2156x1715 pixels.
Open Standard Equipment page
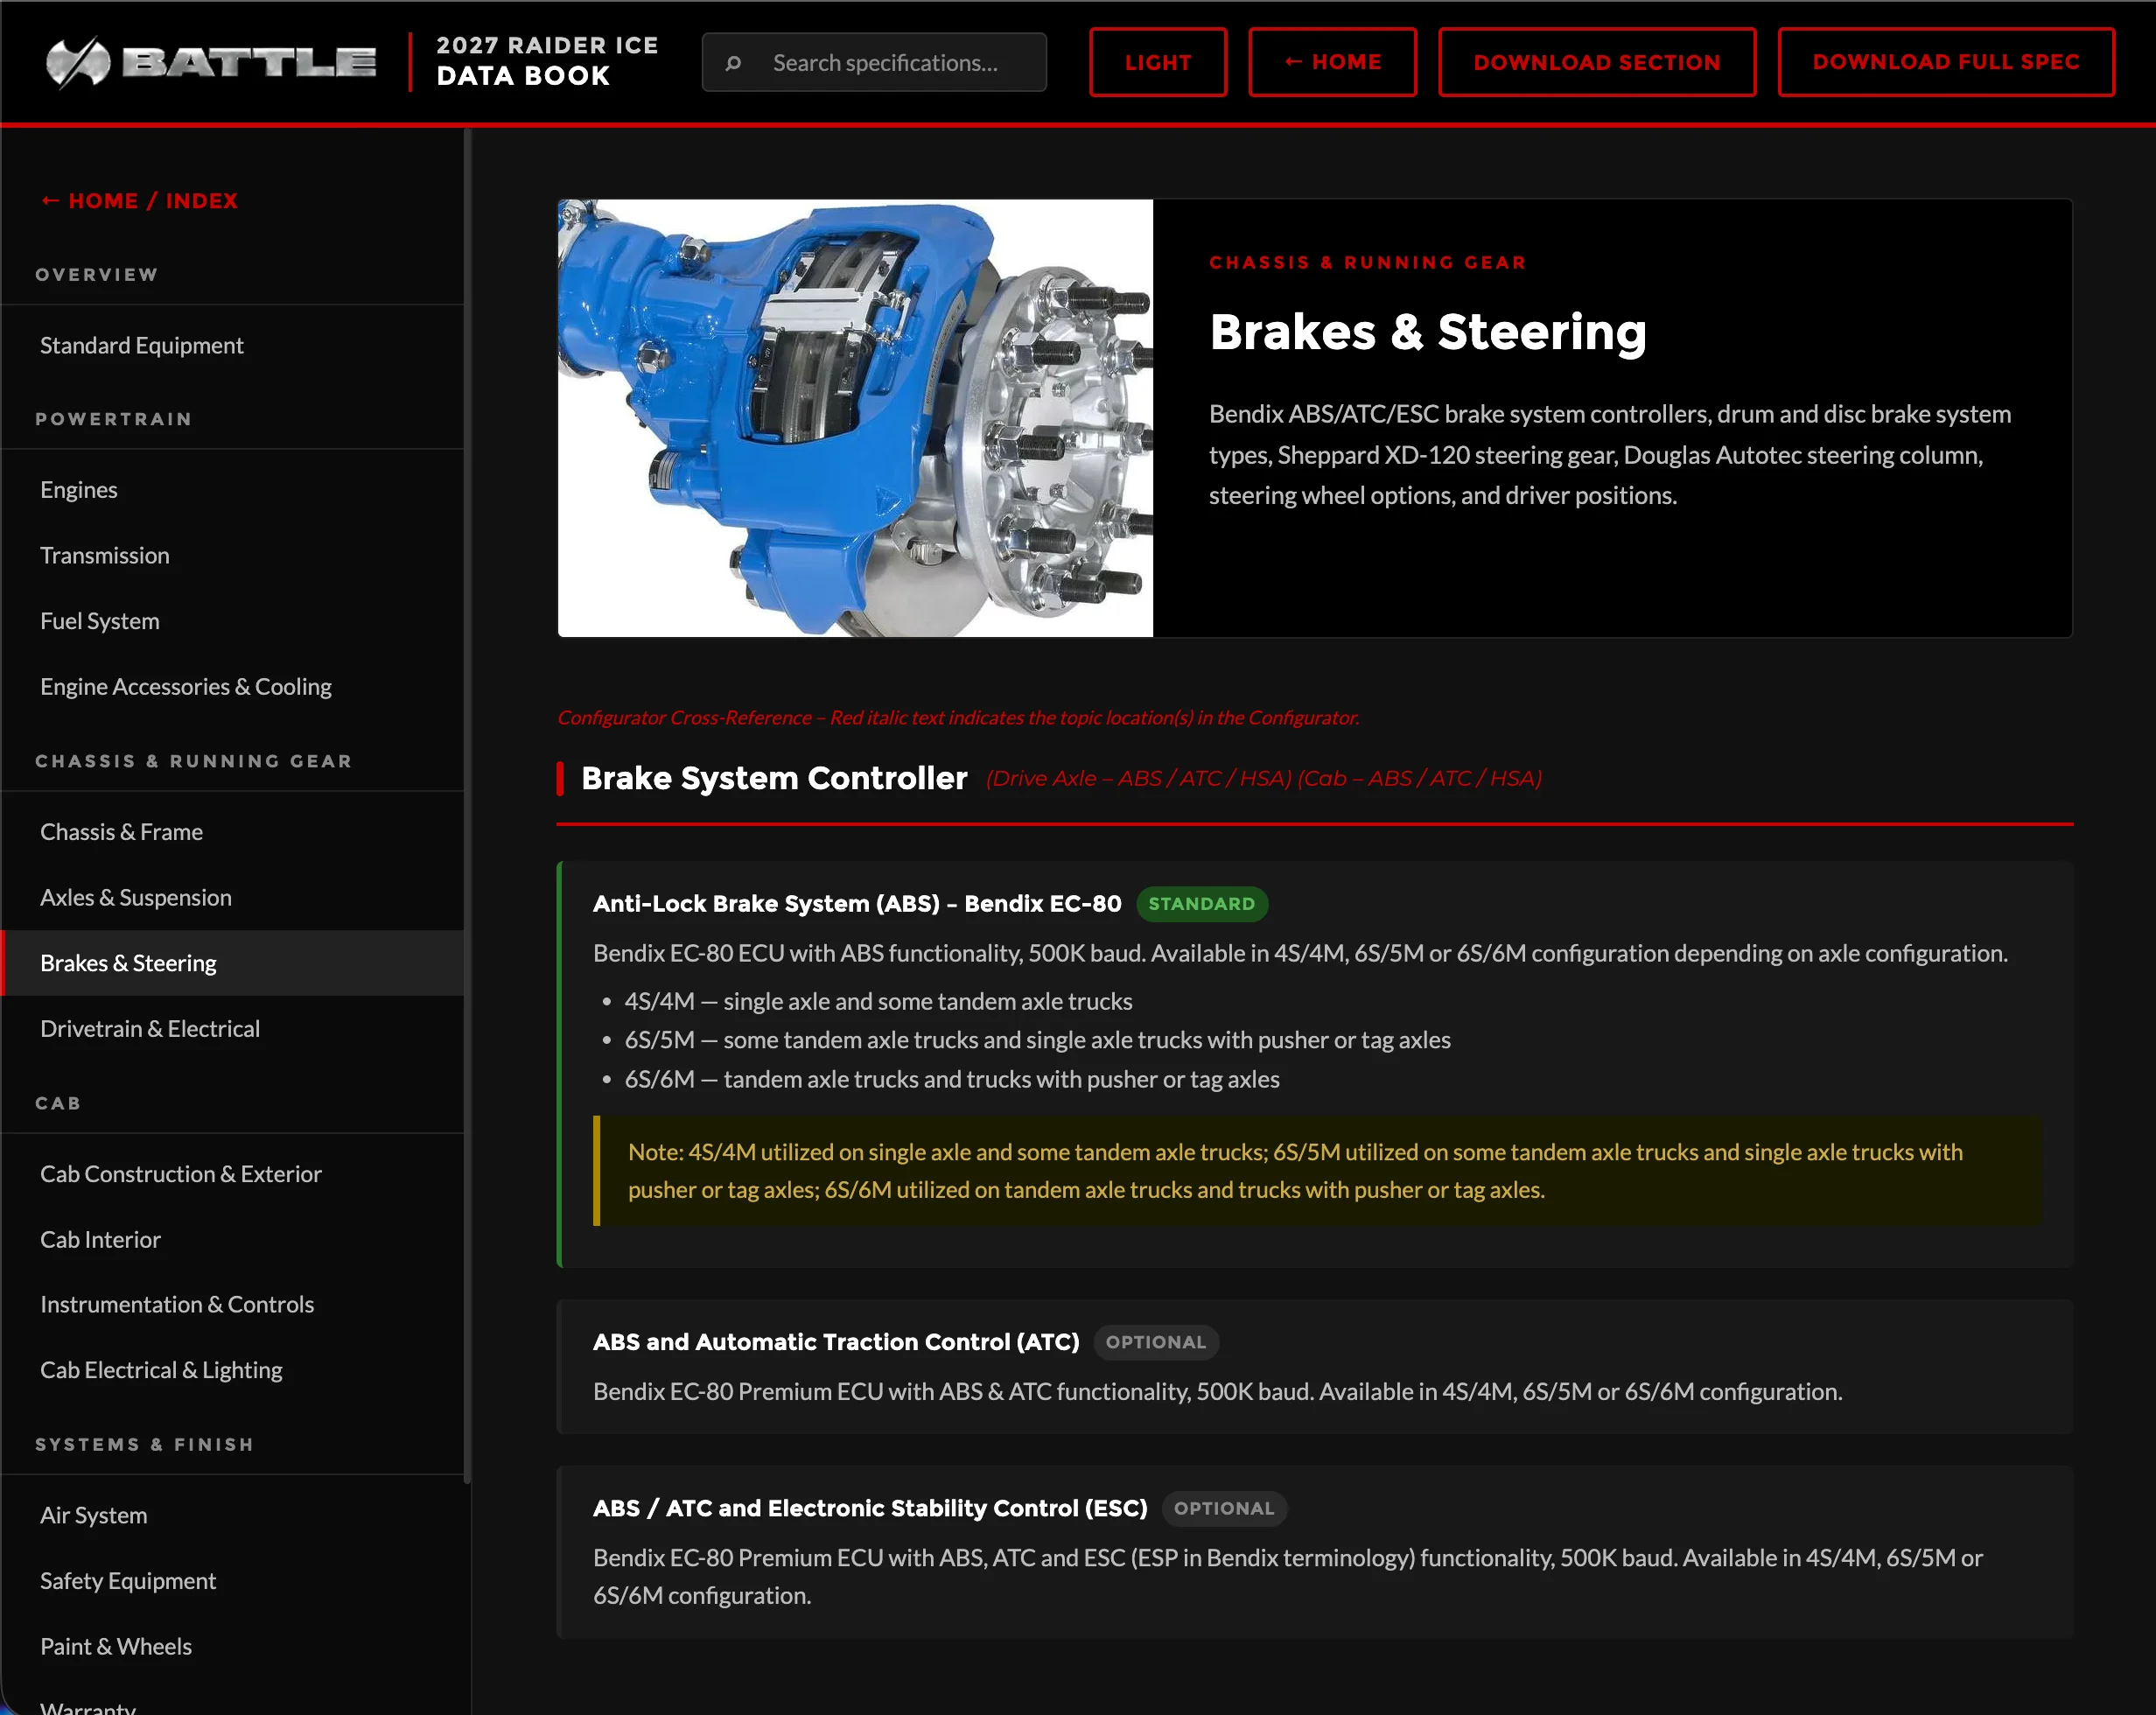232,345
